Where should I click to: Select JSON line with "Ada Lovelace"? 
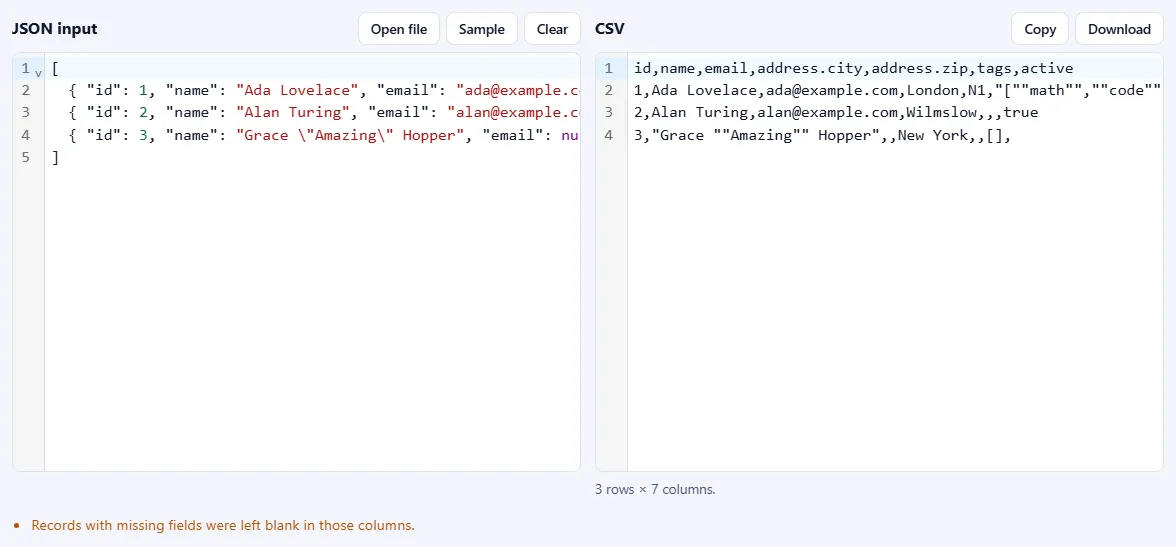coord(312,90)
